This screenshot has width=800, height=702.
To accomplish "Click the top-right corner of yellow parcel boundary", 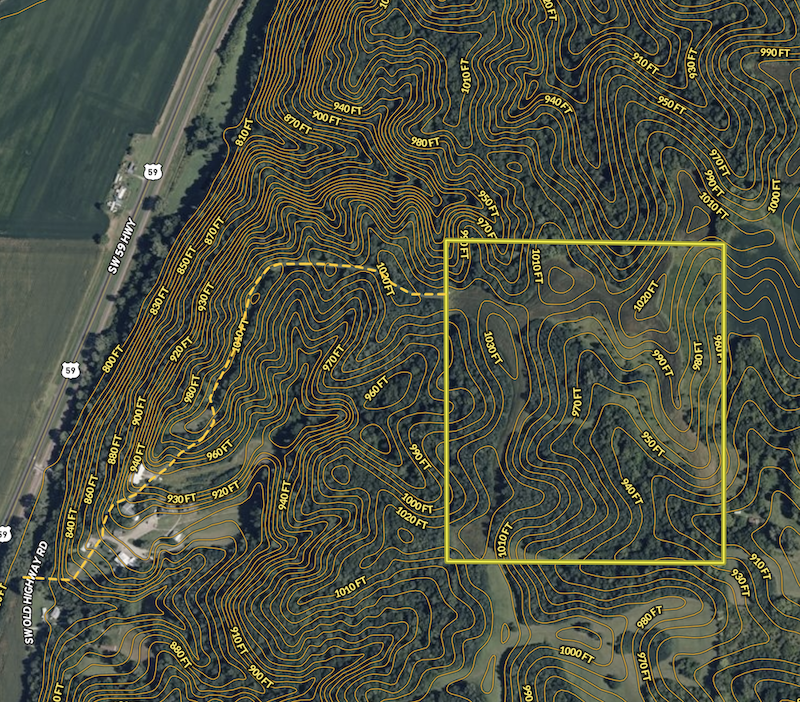I will pos(723,242).
